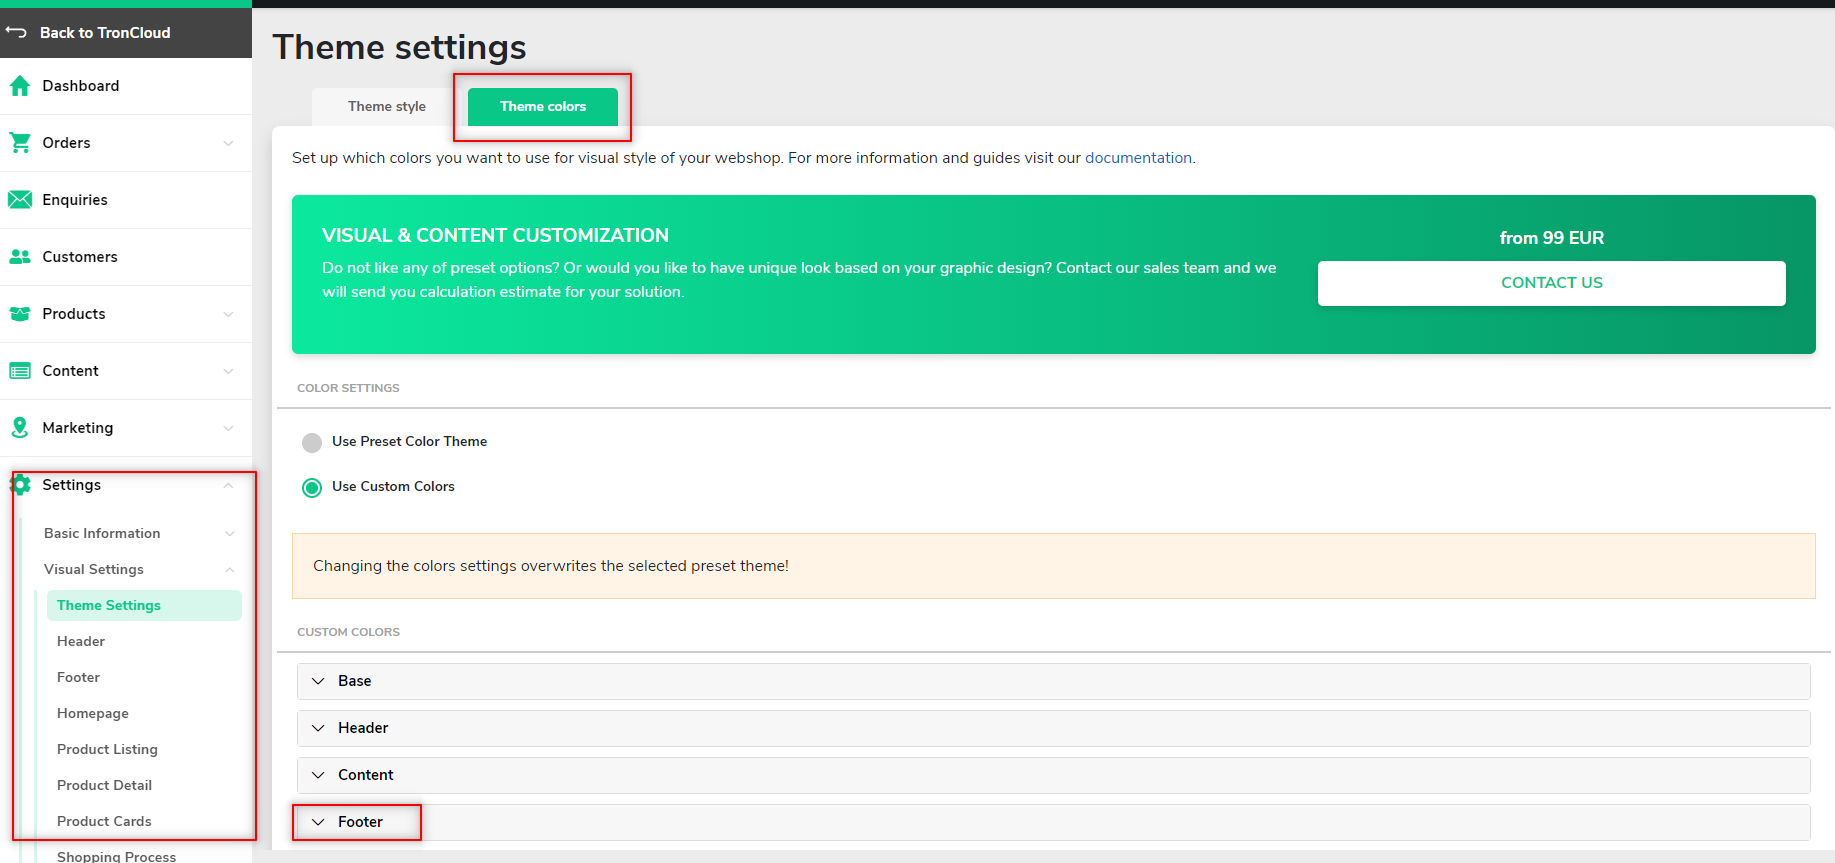Expand the Base custom colors section
Image resolution: width=1835 pixels, height=863 pixels.
pos(1053,681)
